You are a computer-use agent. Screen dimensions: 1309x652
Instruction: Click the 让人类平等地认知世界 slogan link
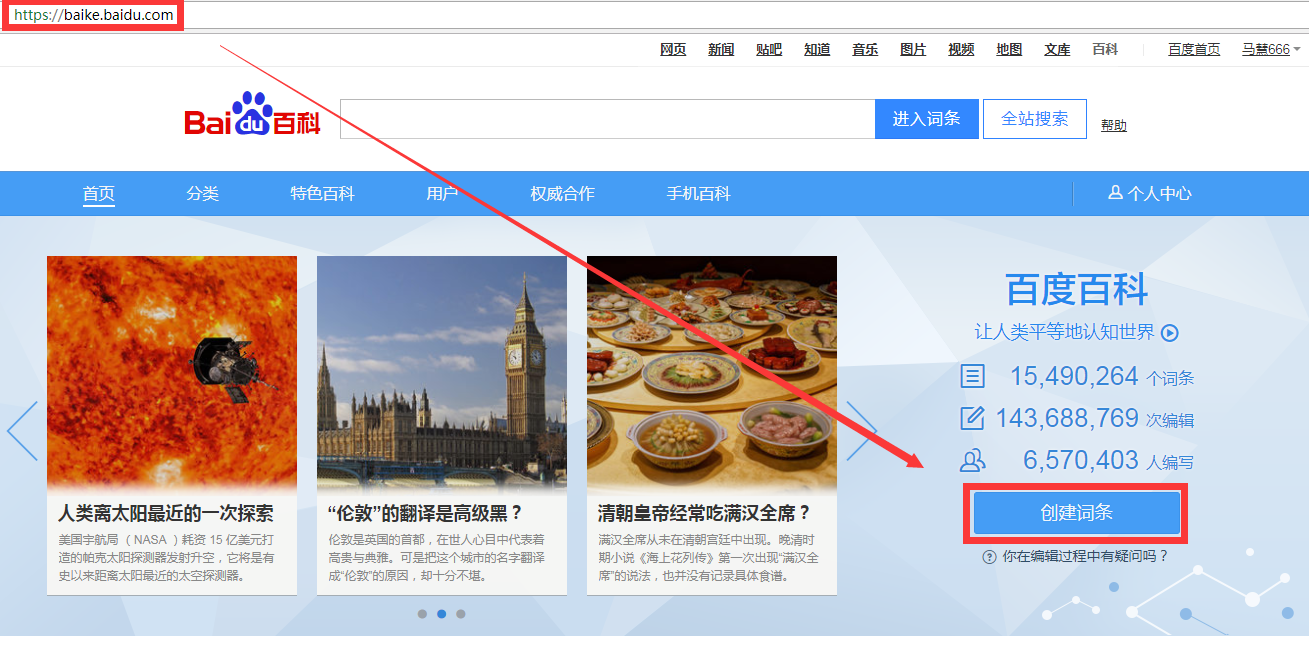point(1065,333)
